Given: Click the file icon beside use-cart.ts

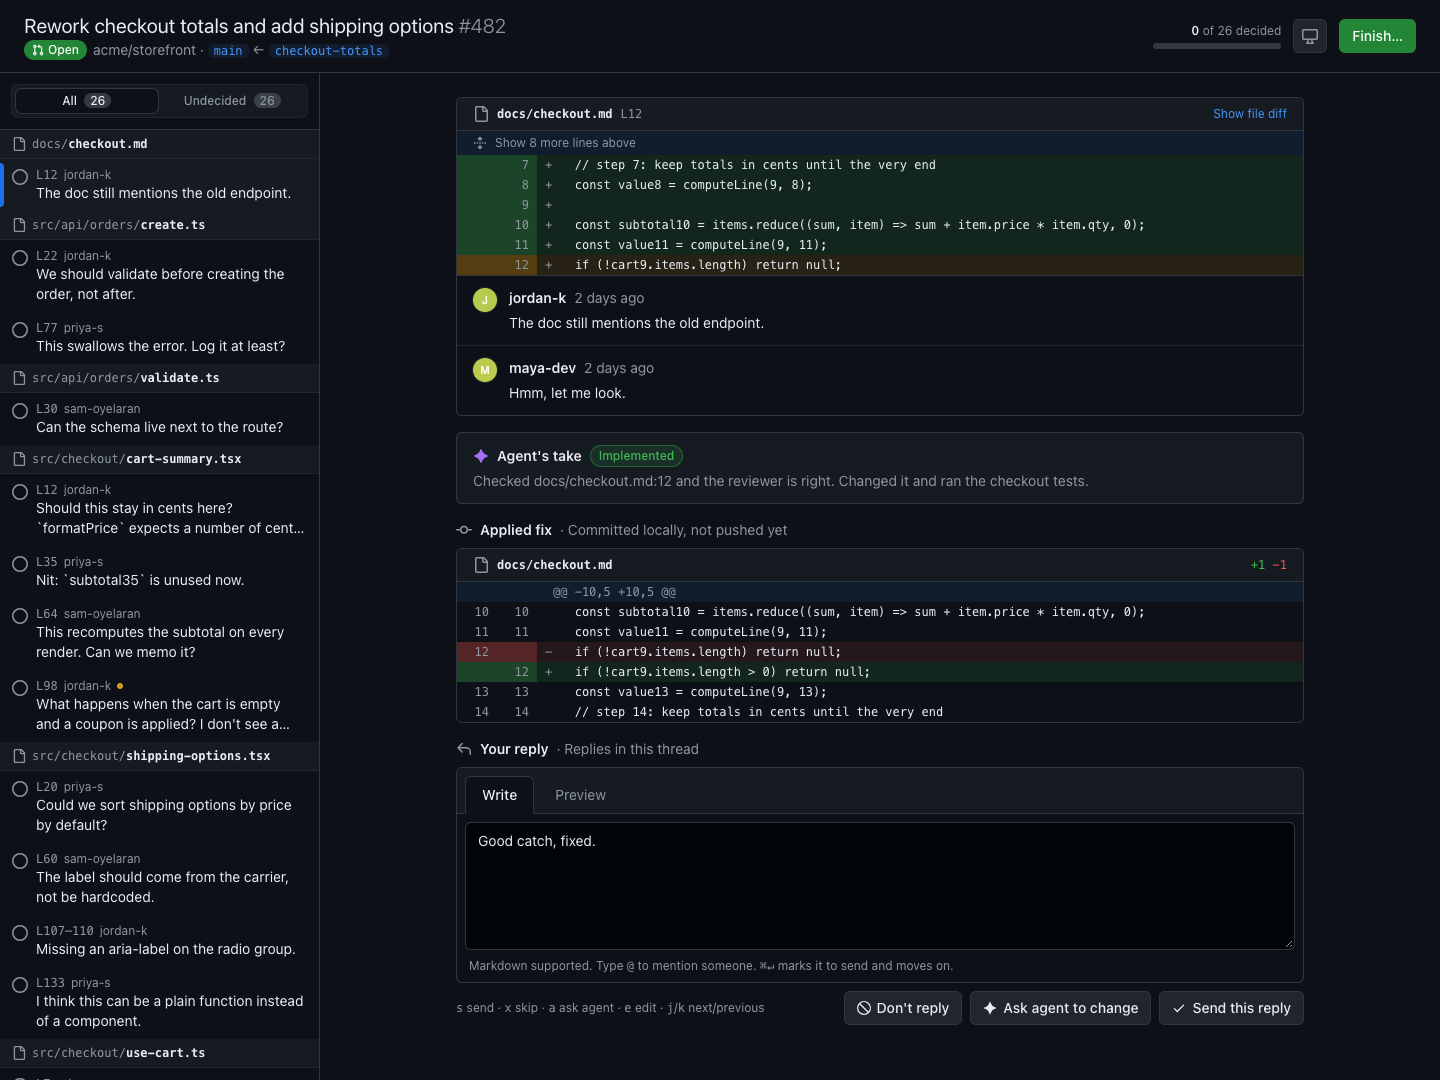Looking at the screenshot, I should [x=19, y=1053].
